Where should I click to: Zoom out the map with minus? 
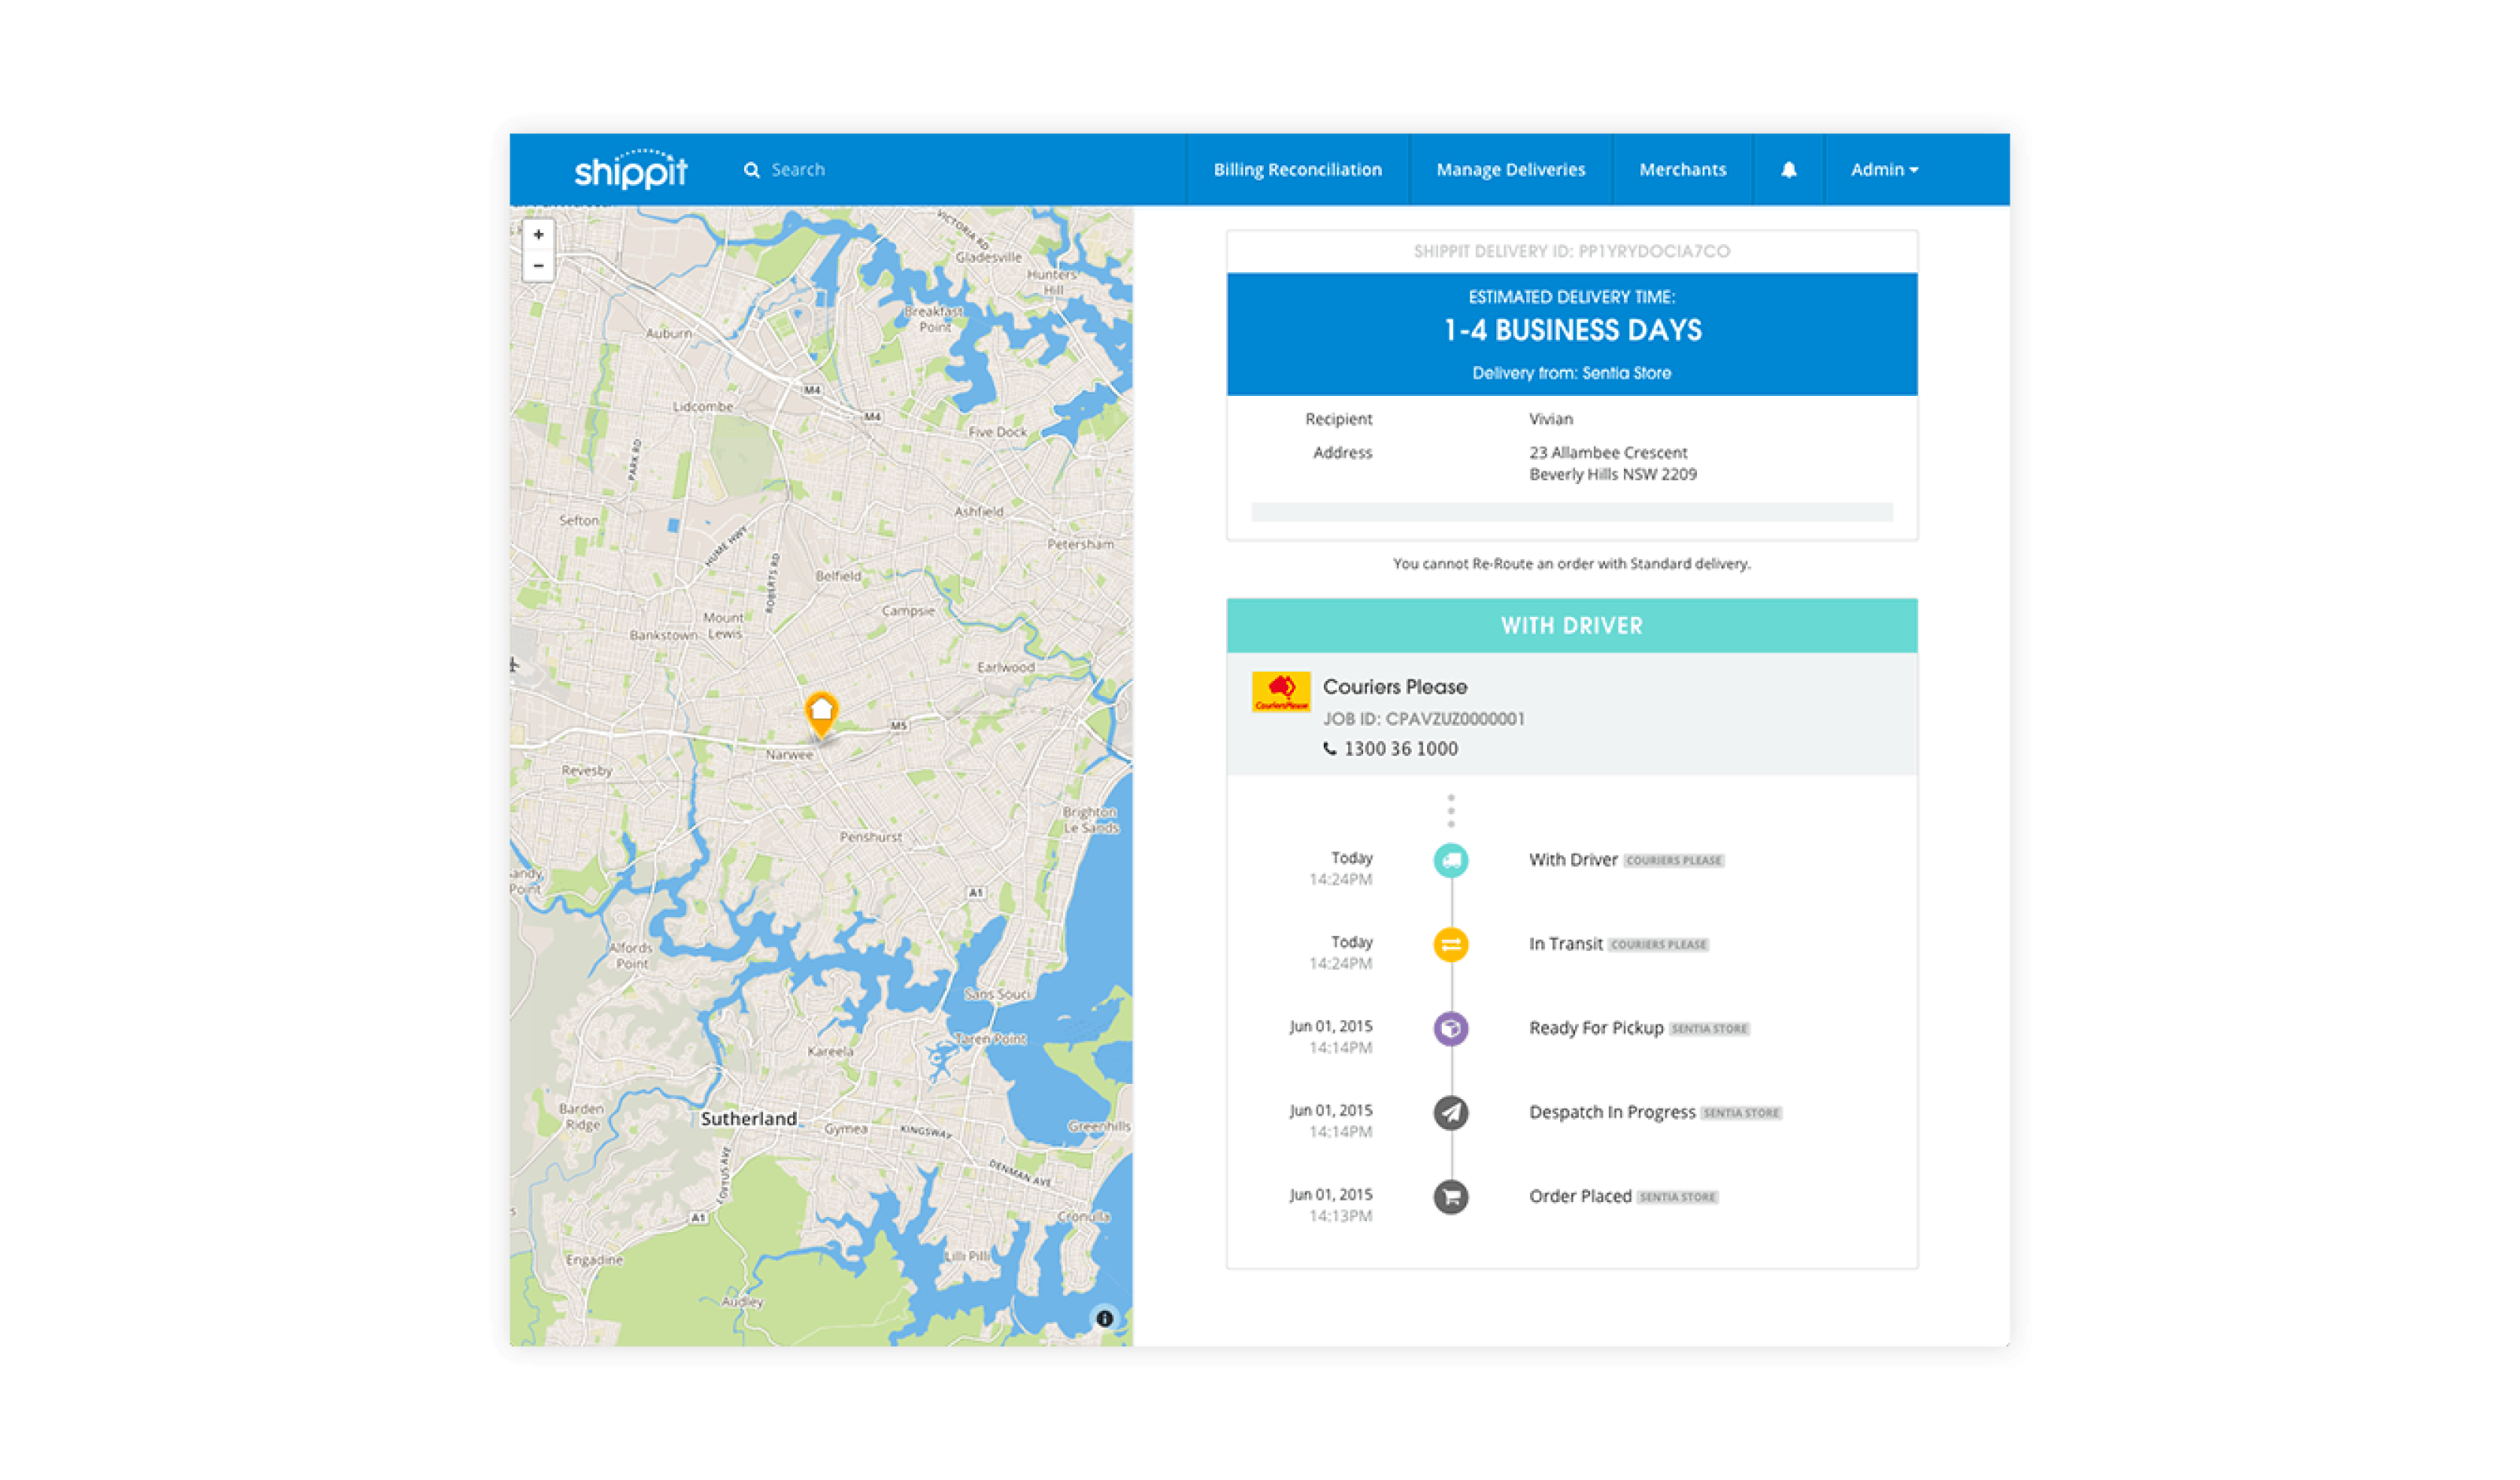[538, 266]
